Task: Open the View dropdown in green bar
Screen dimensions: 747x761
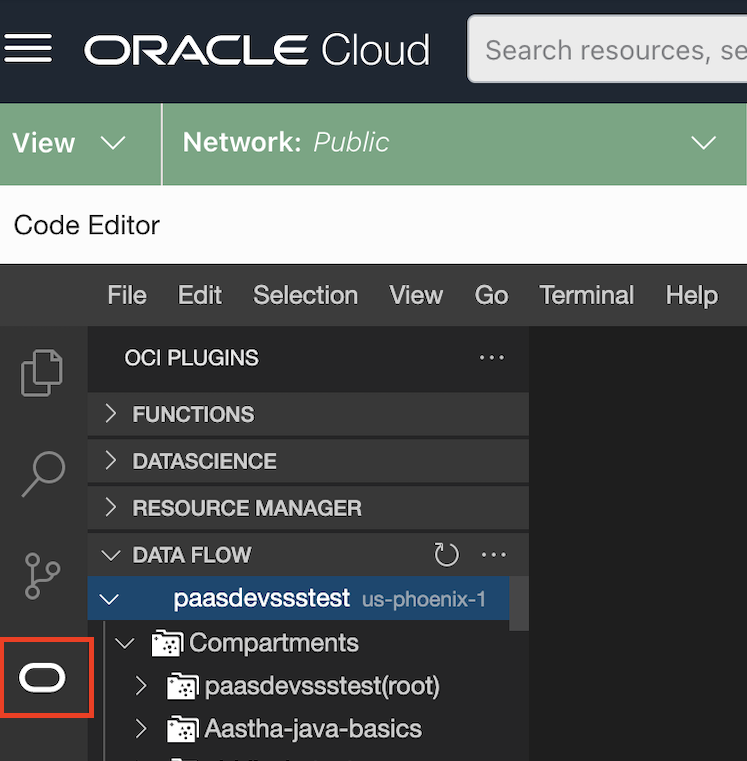Action: 70,143
